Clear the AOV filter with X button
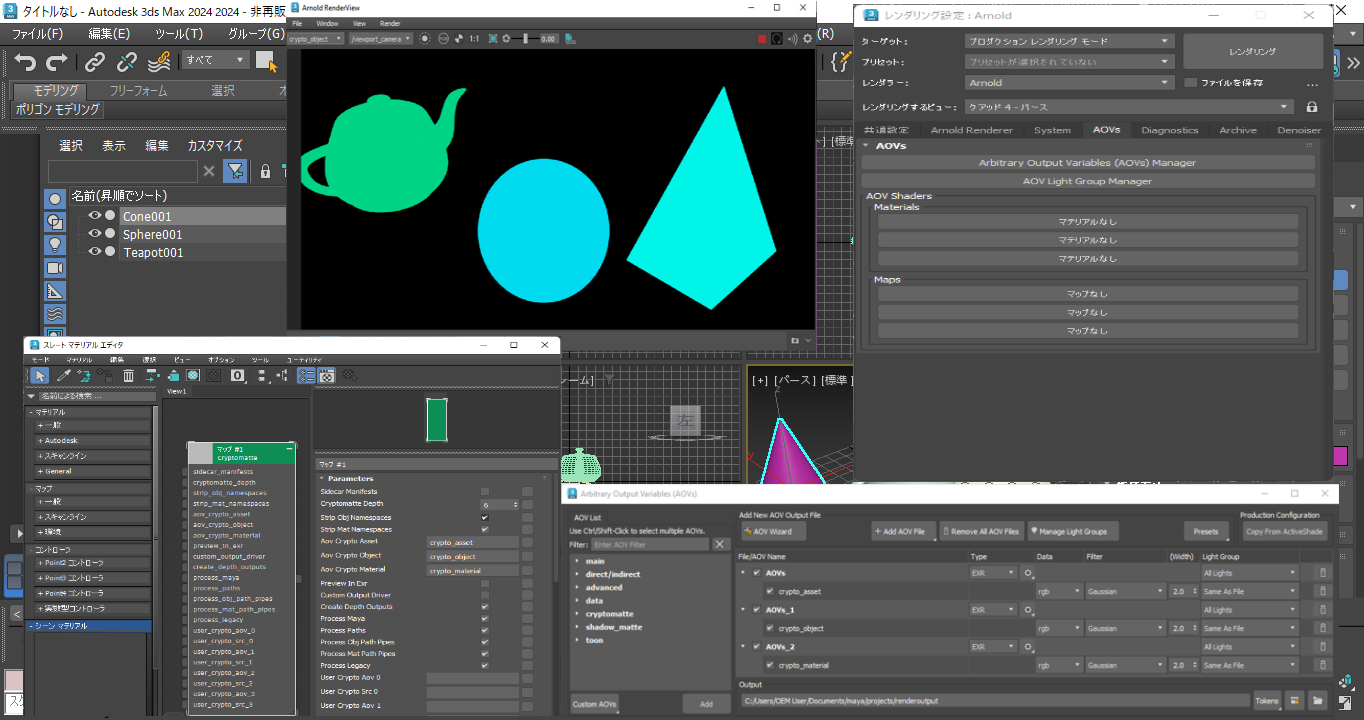The image size is (1364, 720). pos(721,544)
